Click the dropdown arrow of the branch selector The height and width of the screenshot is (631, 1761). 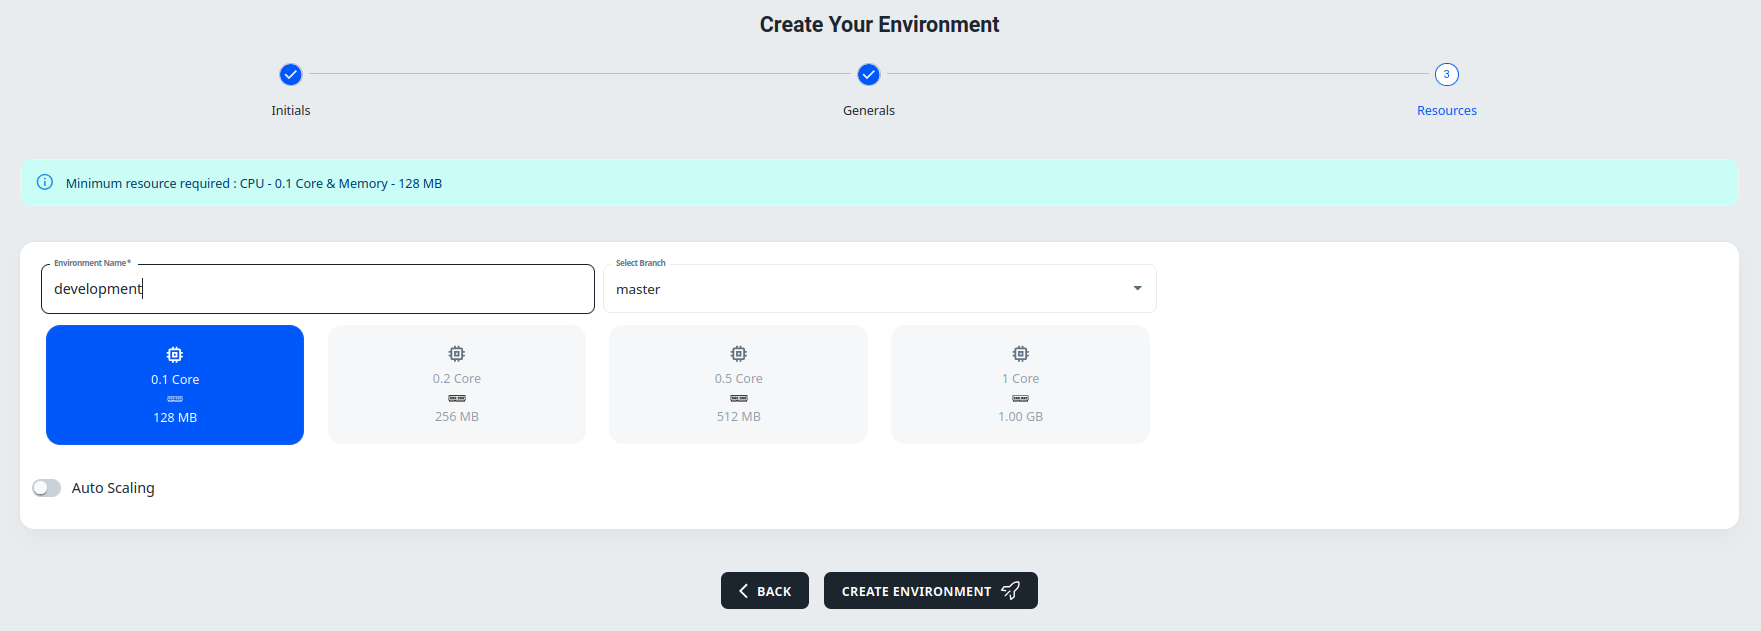click(x=1137, y=289)
